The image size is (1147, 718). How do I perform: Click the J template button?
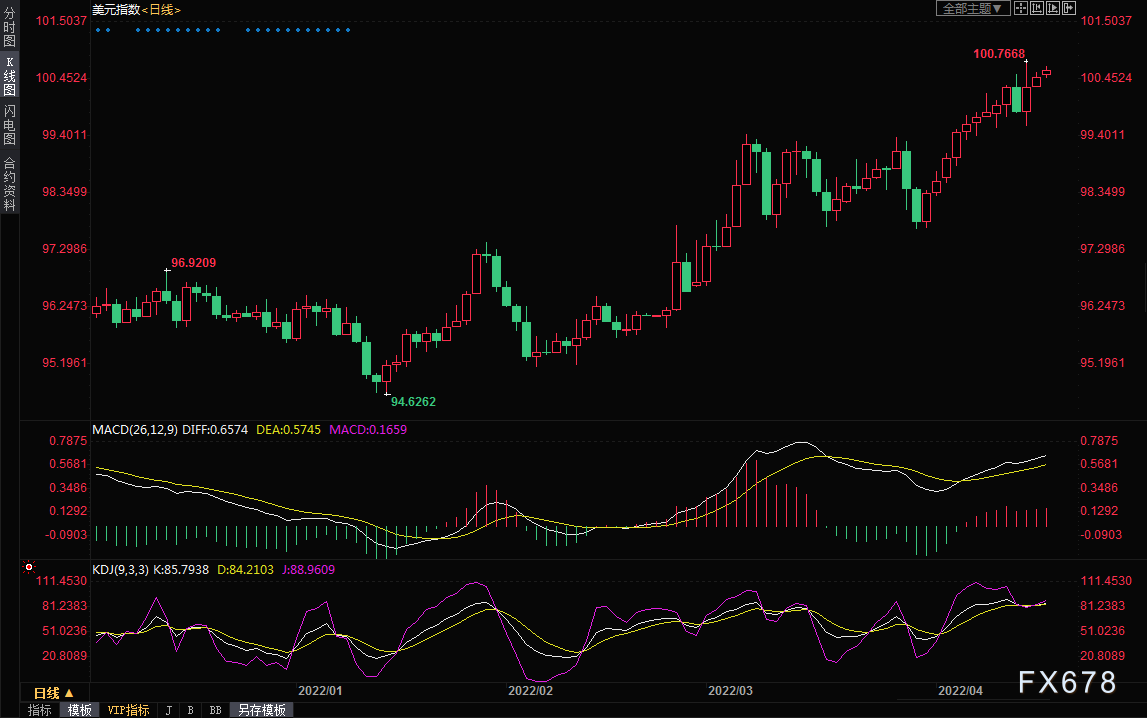[169, 710]
